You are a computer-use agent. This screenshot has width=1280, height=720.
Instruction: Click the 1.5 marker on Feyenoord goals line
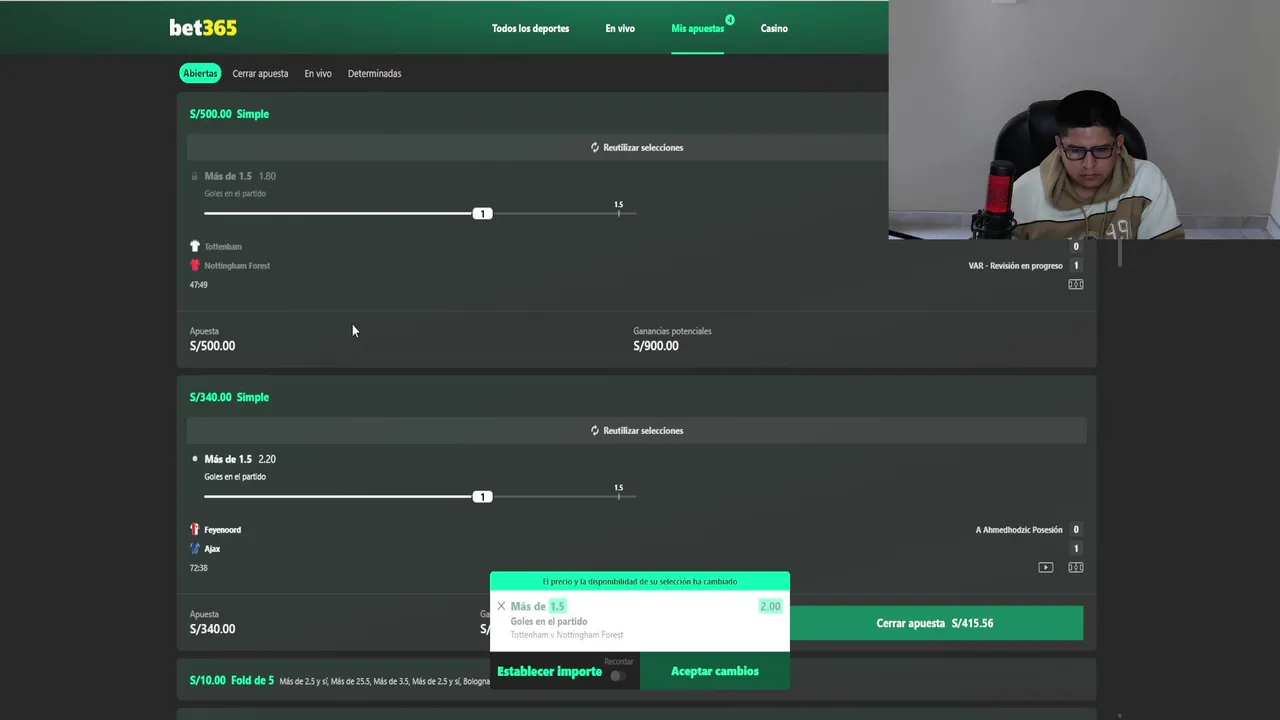click(x=618, y=491)
